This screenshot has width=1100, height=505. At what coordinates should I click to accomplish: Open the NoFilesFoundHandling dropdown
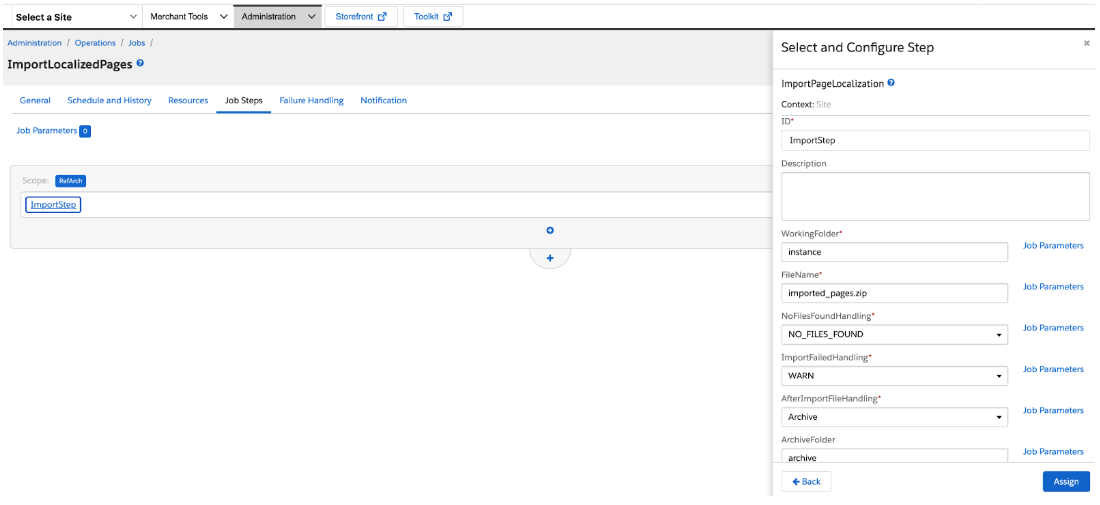tap(893, 335)
